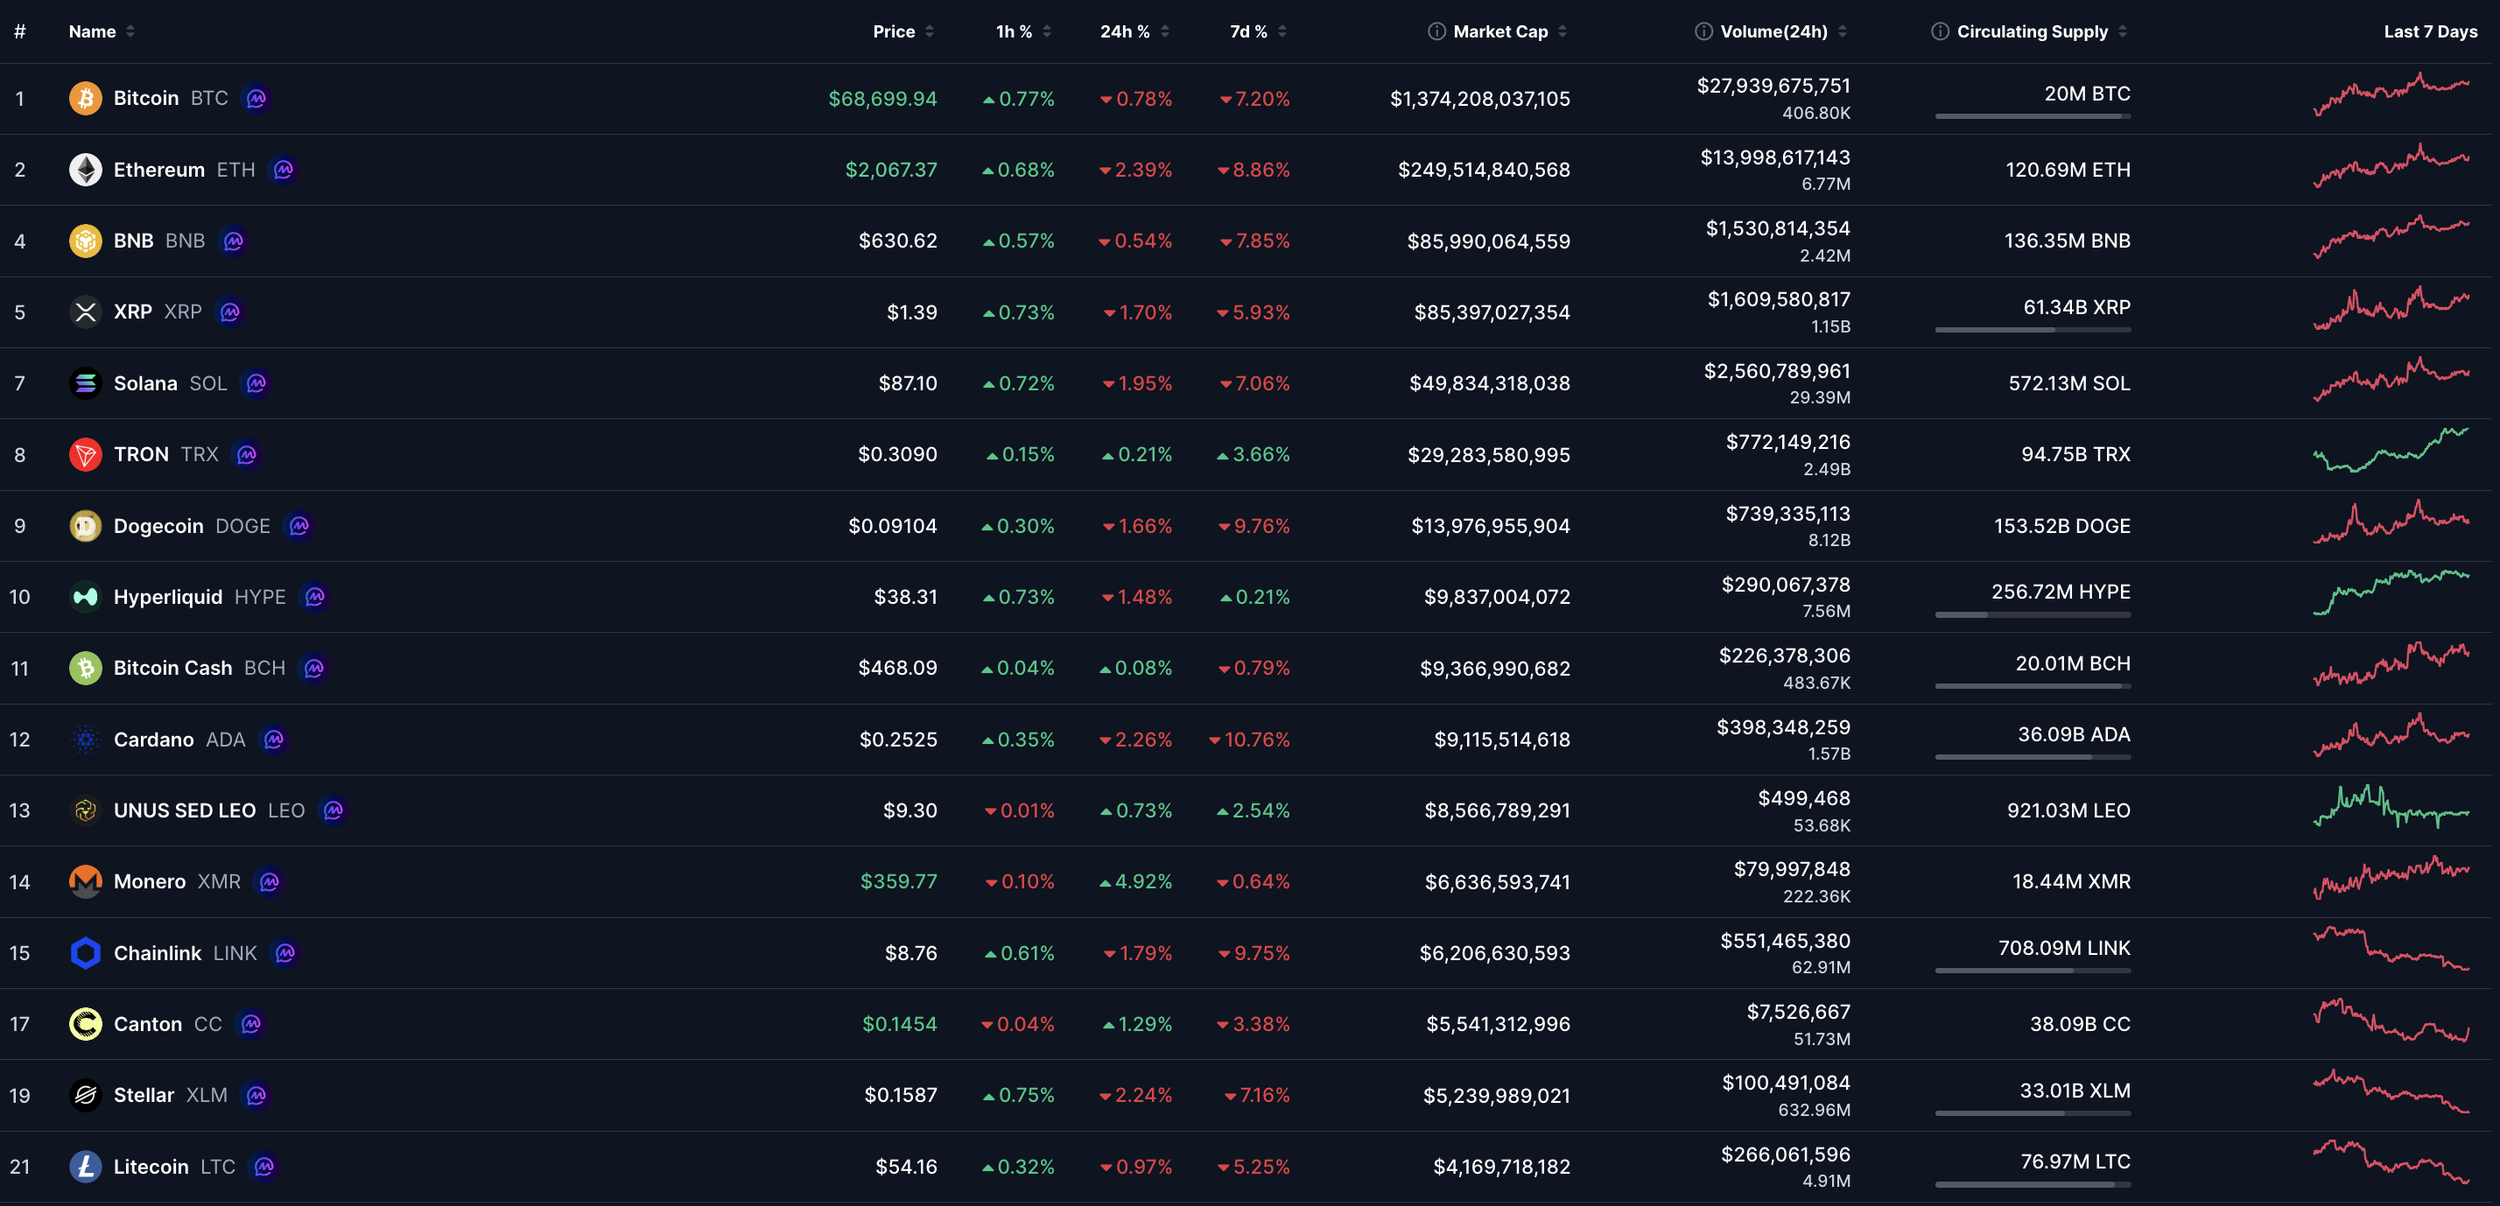
Task: Sort by 24h % change column
Action: (1125, 32)
